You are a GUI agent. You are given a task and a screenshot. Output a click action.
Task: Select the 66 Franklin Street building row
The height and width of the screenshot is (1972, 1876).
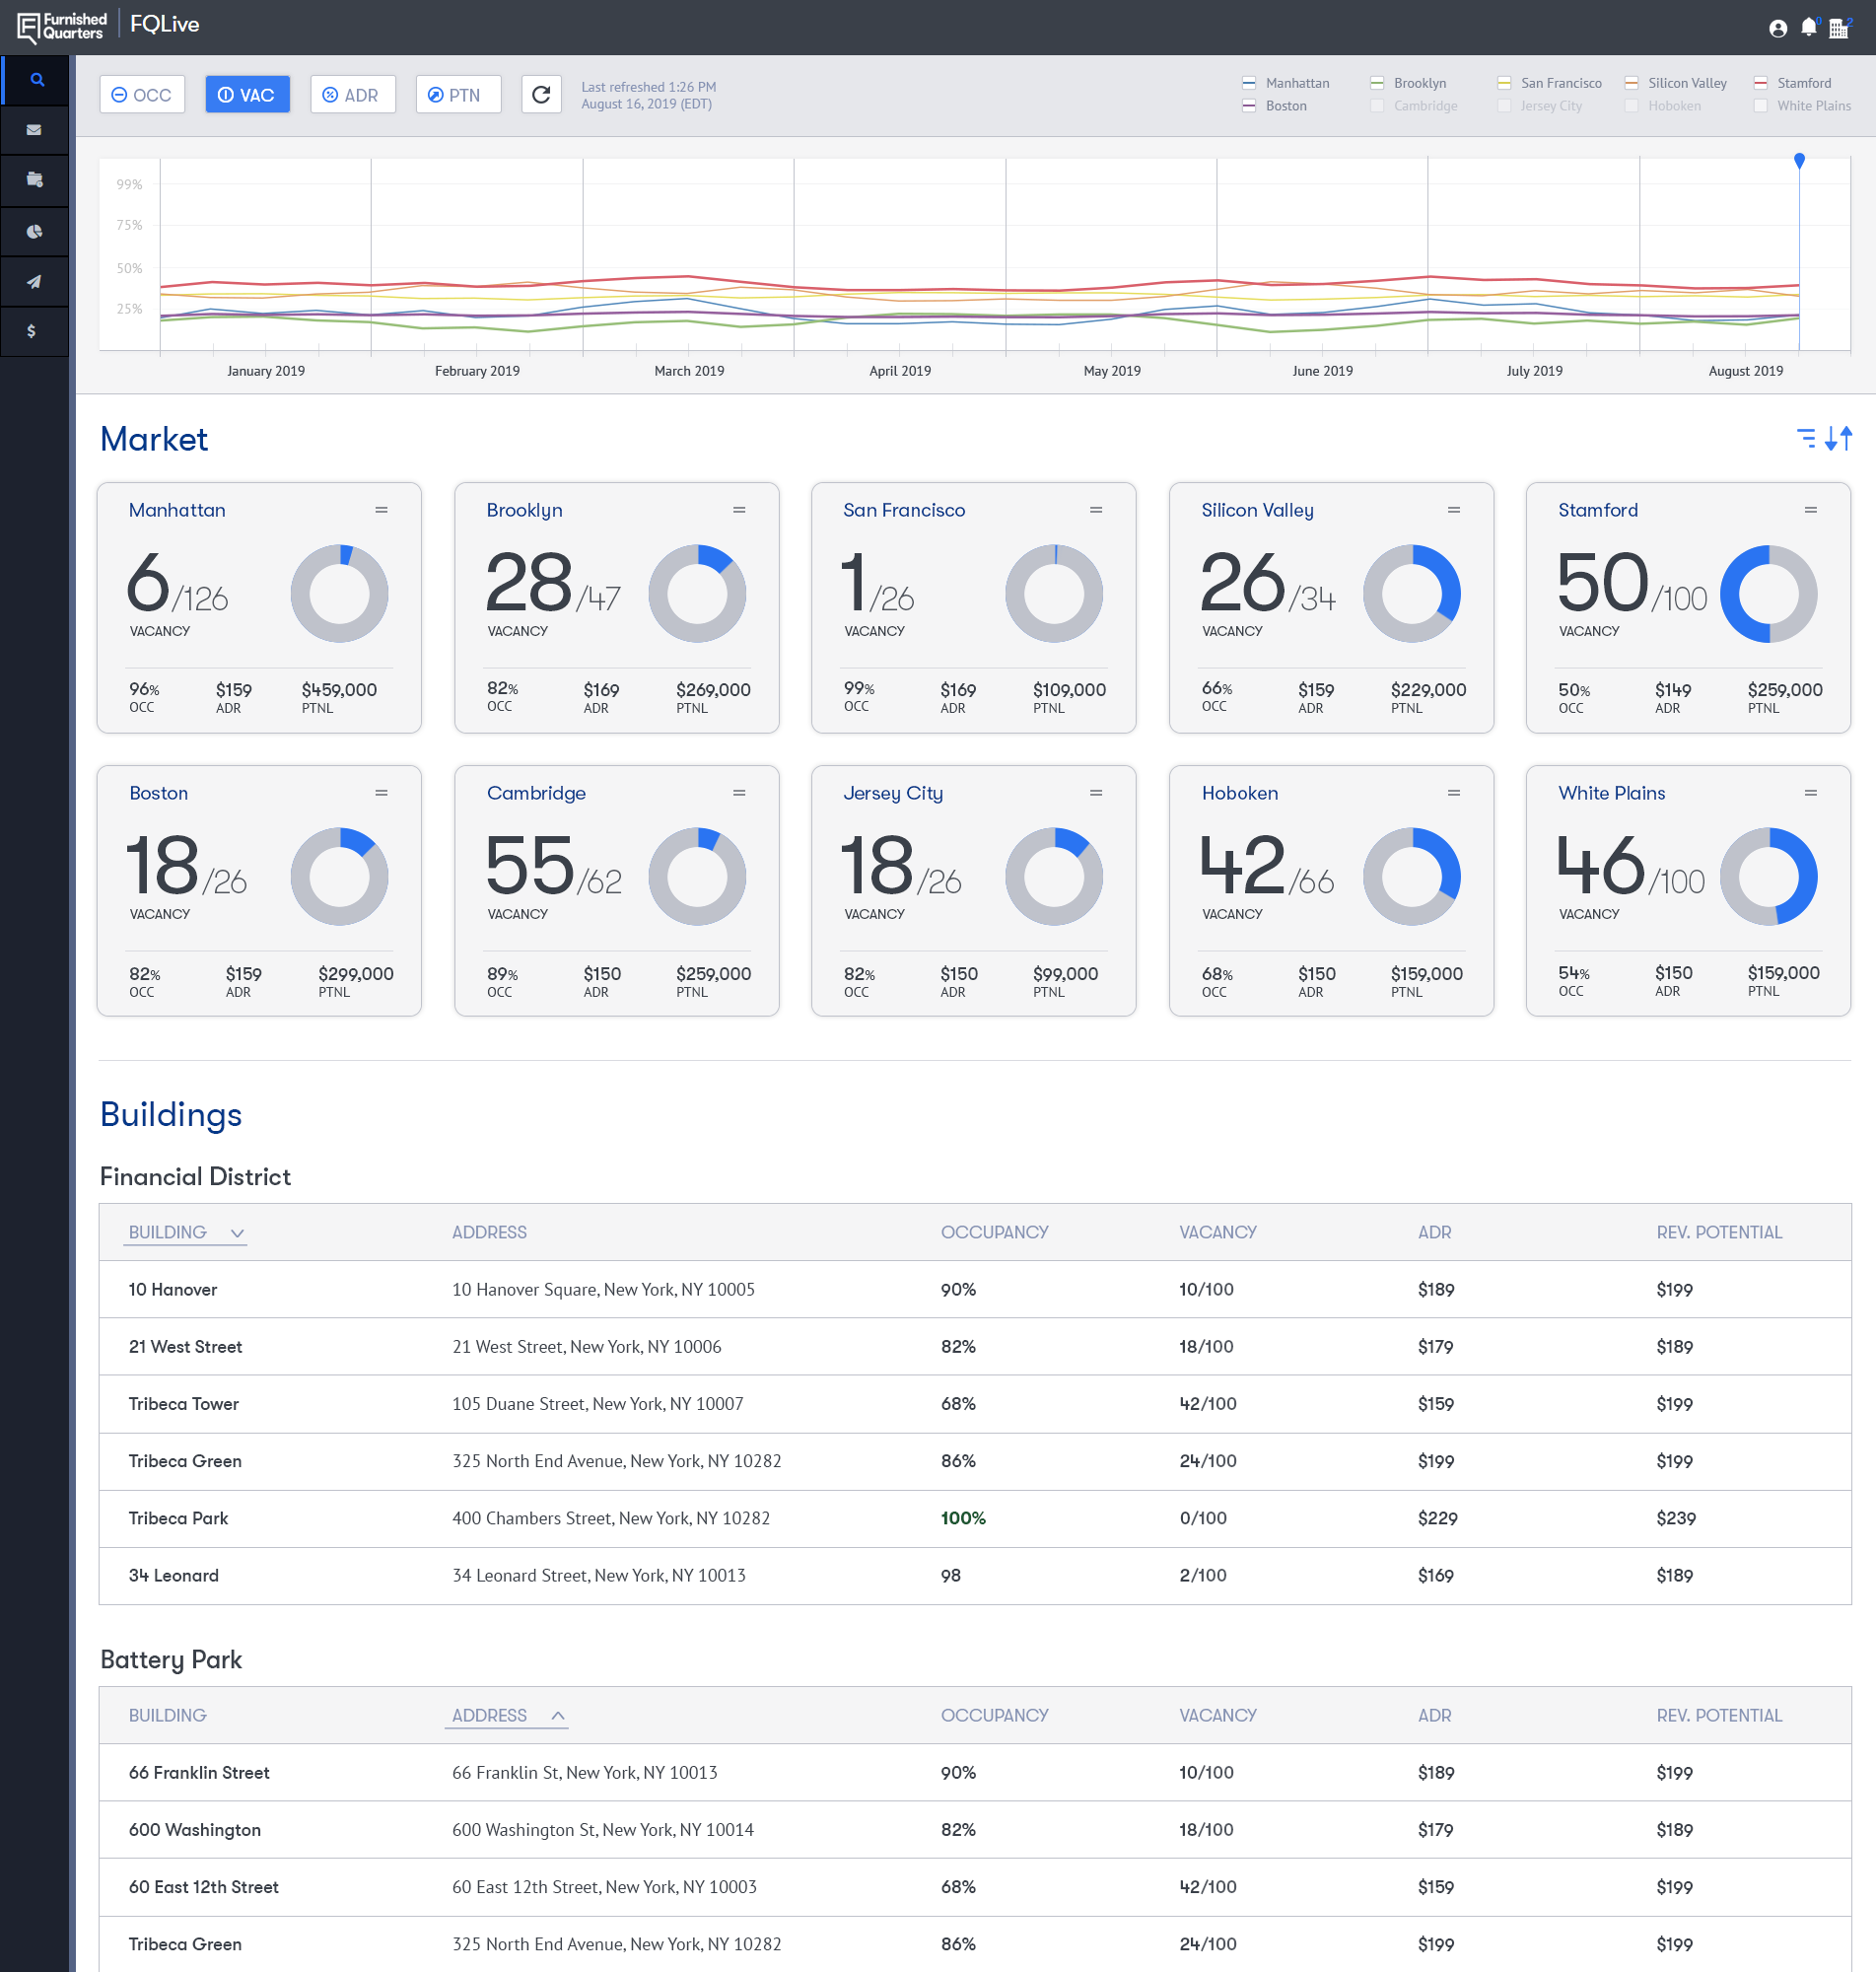(x=975, y=1773)
